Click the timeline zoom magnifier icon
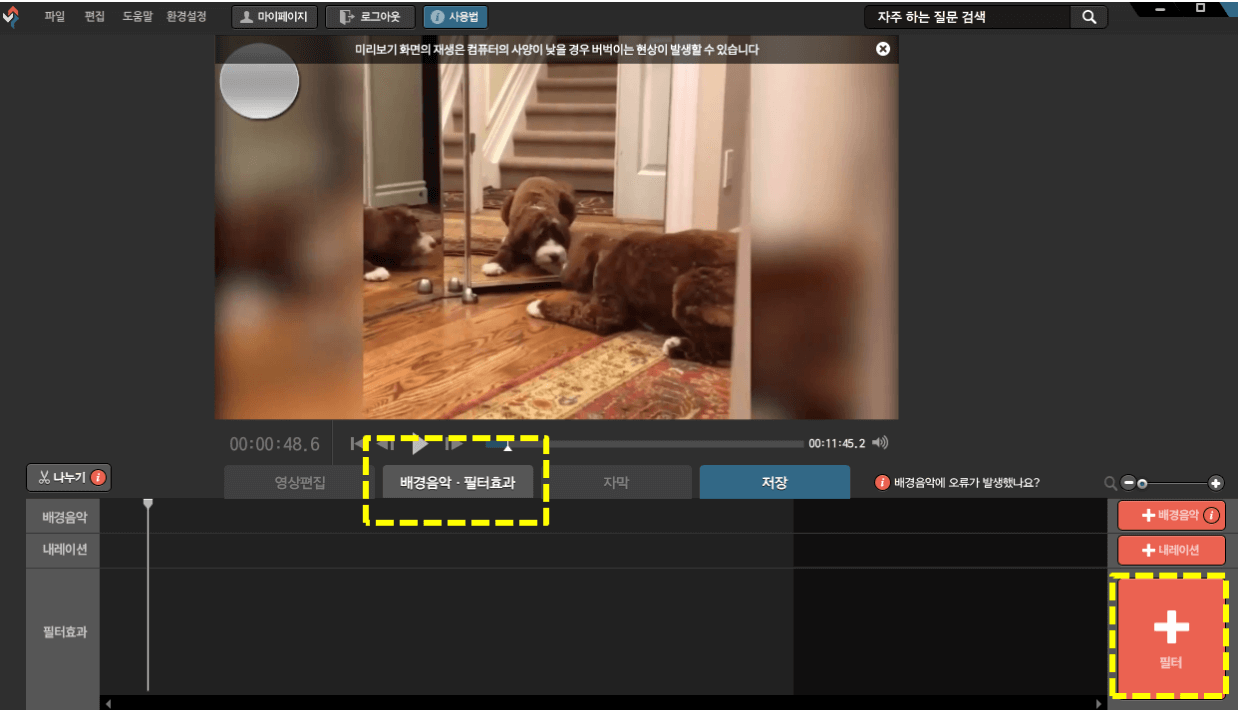The height and width of the screenshot is (710, 1240). 1111,483
